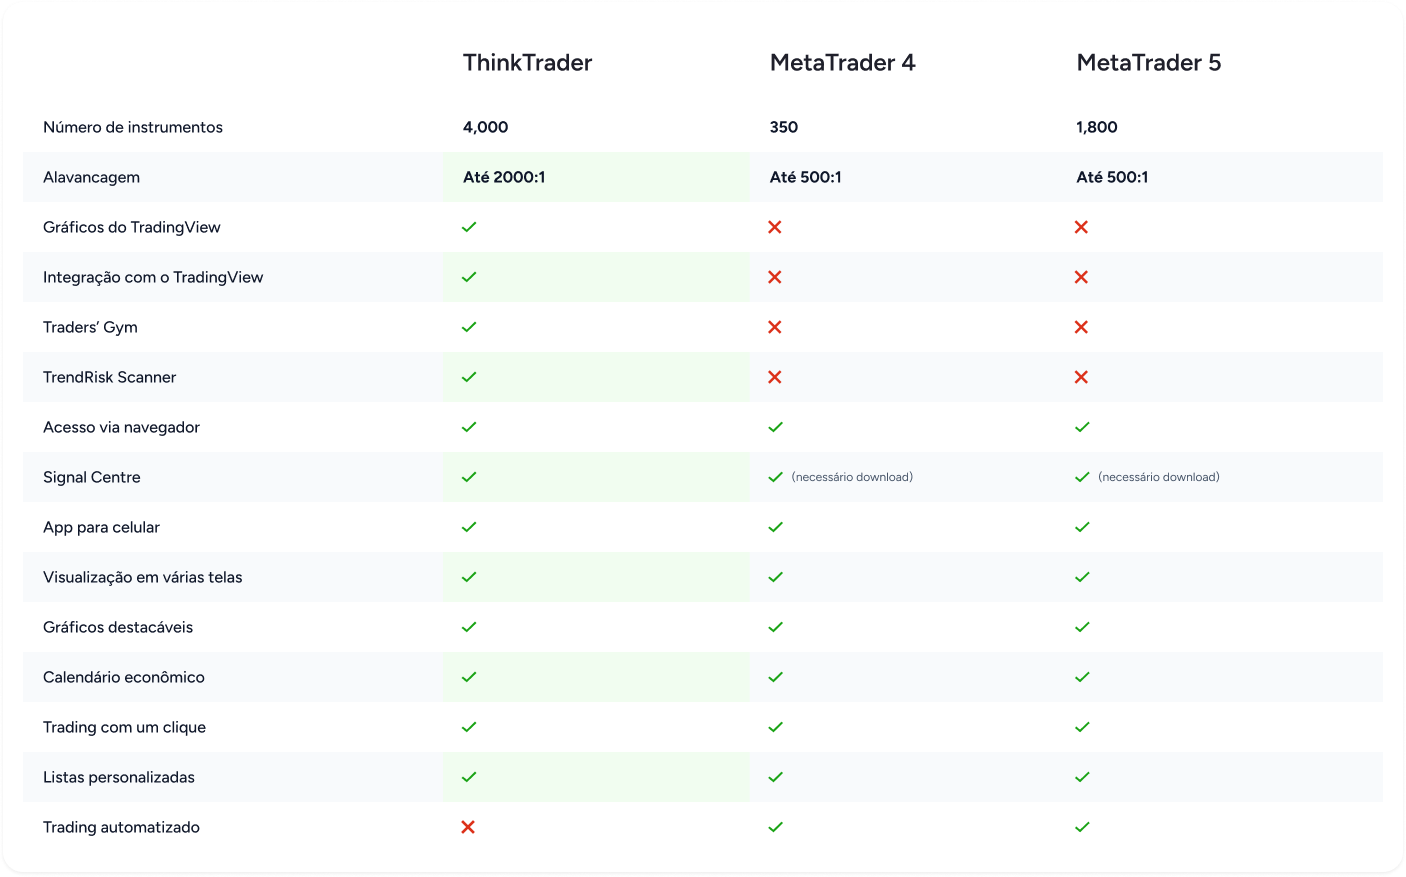This screenshot has width=1406, height=877.
Task: Click ThinkTrader checkmark for App para celular
Action: (x=469, y=527)
